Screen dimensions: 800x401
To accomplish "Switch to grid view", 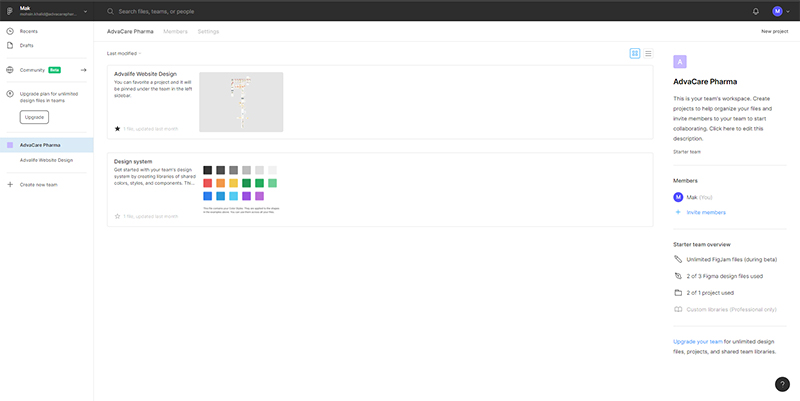I will coord(635,53).
